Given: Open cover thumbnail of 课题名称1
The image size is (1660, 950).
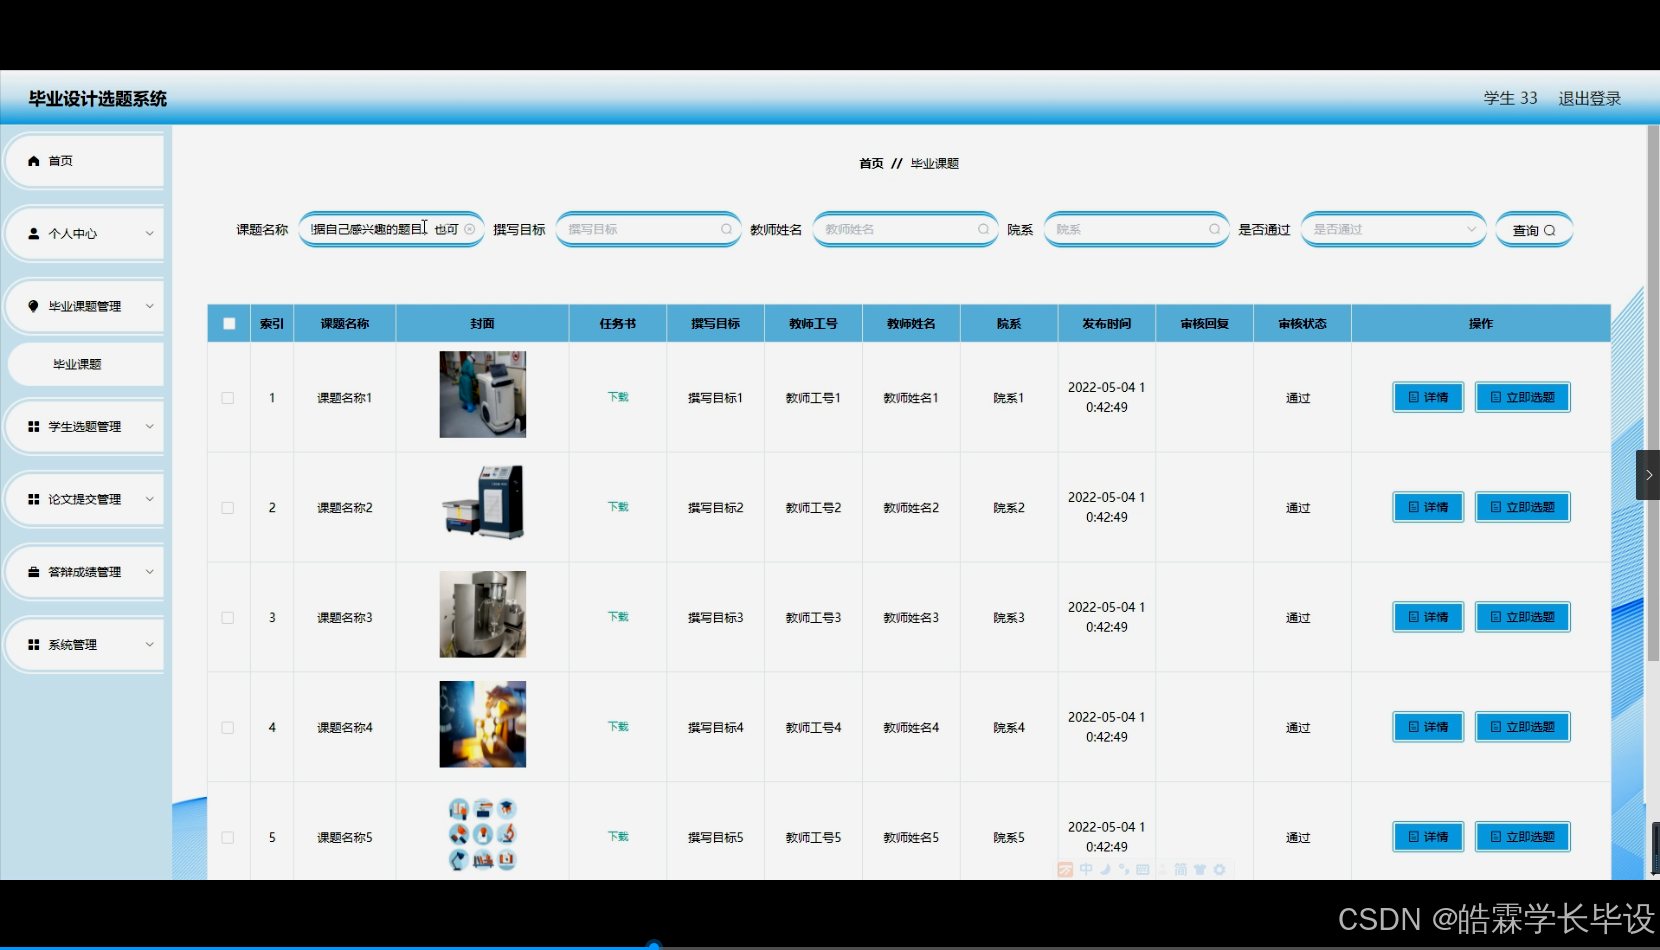Looking at the screenshot, I should (483, 394).
